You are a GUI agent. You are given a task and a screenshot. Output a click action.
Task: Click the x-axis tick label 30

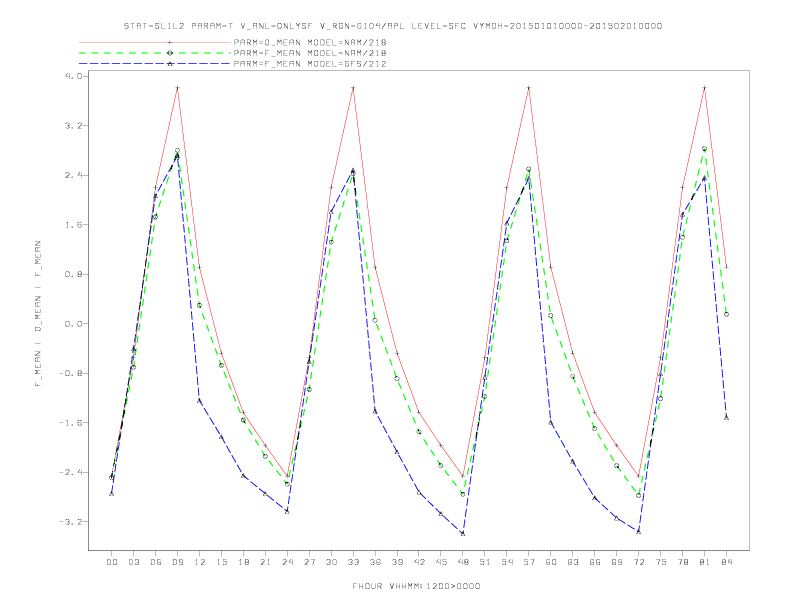pos(331,562)
